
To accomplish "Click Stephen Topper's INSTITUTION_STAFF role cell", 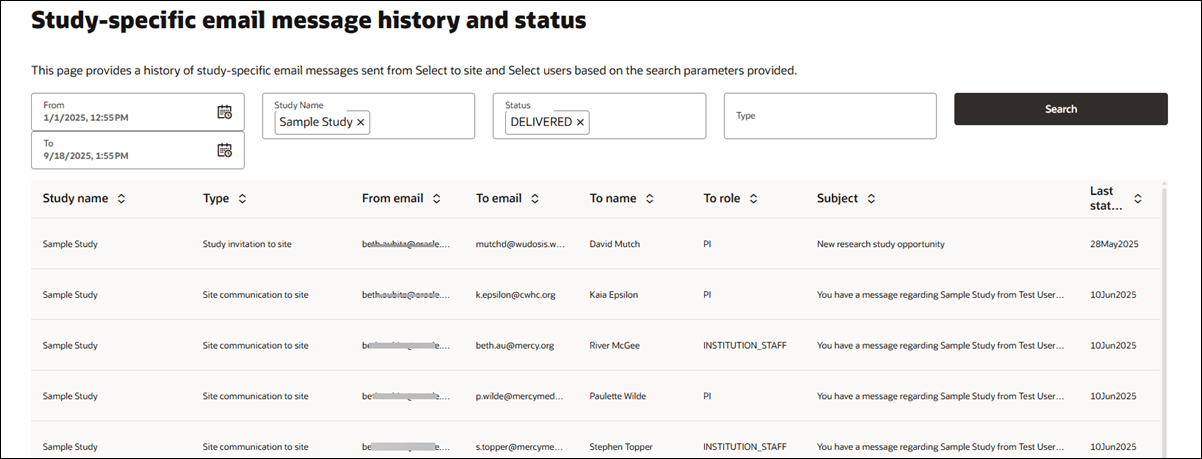I will (x=745, y=446).
